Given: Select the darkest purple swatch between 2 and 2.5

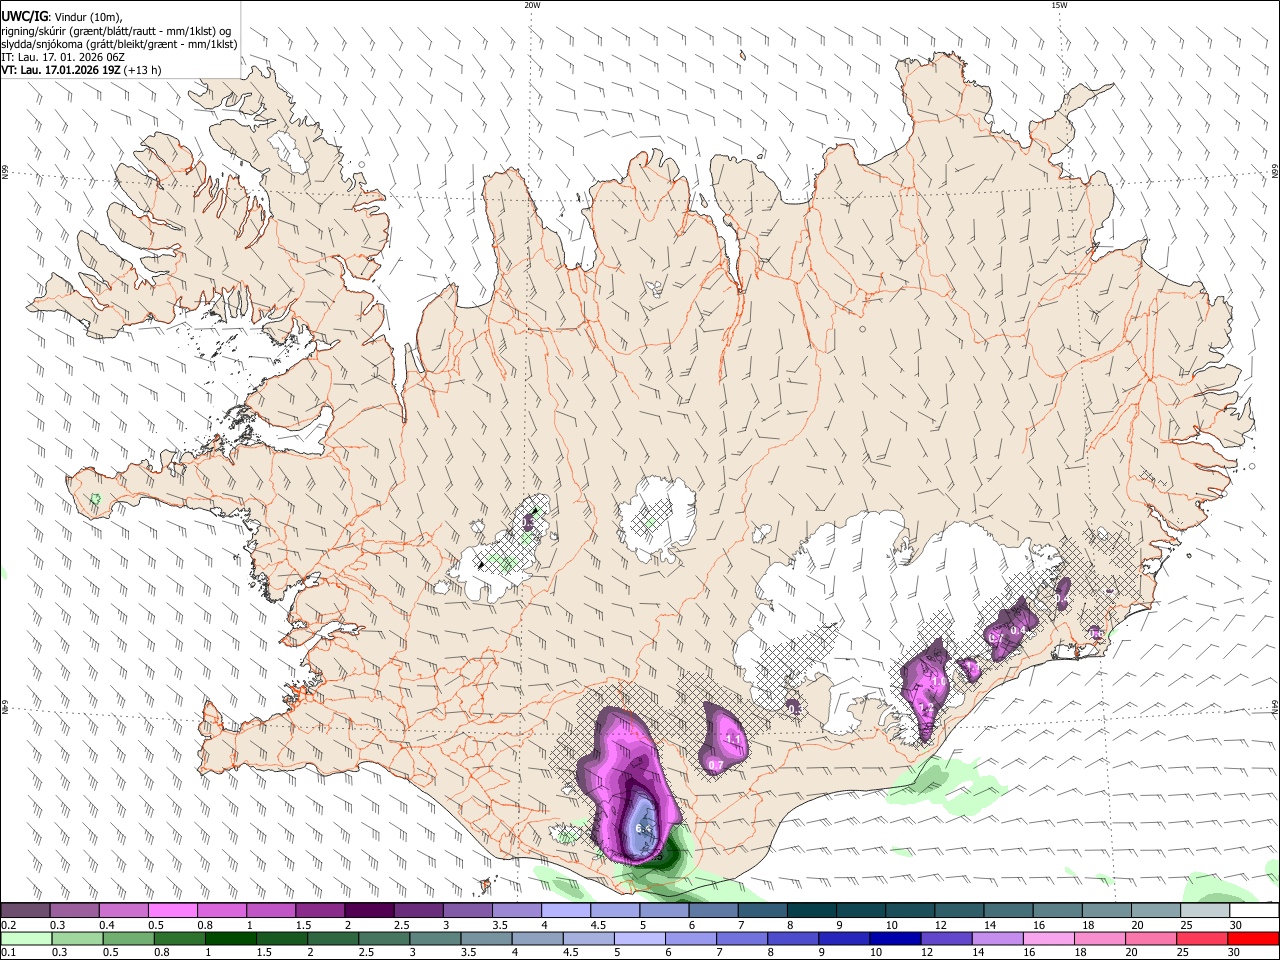Looking at the screenshot, I should click(x=369, y=911).
